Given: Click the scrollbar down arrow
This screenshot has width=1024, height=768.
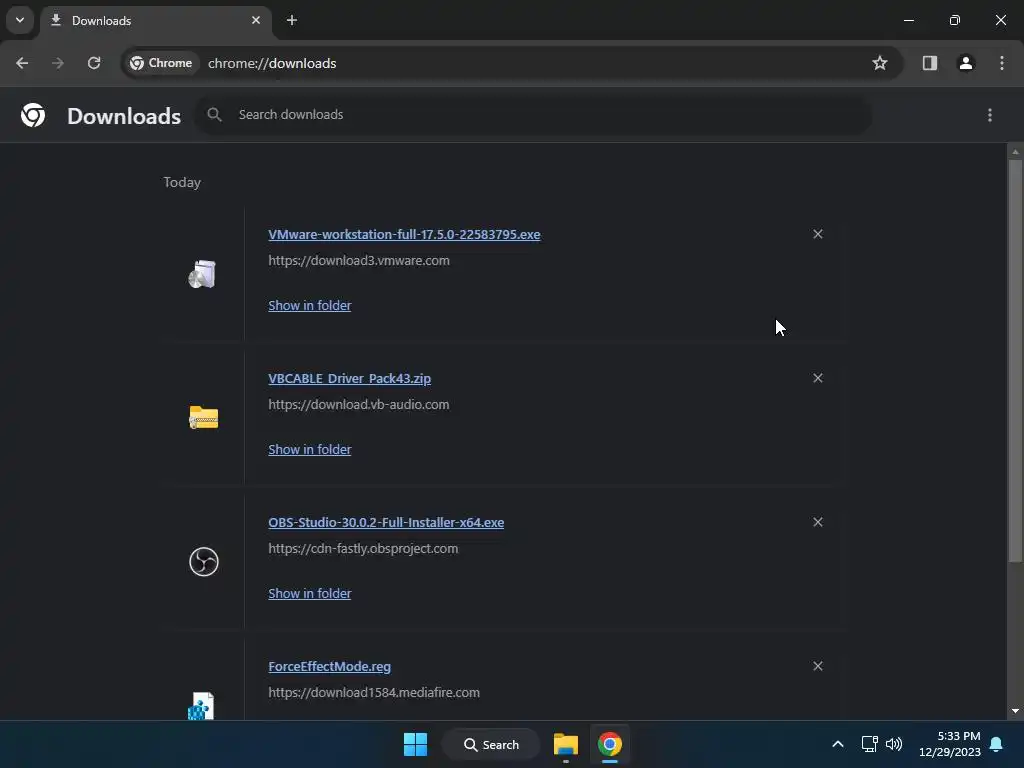Looking at the screenshot, I should [x=1015, y=711].
